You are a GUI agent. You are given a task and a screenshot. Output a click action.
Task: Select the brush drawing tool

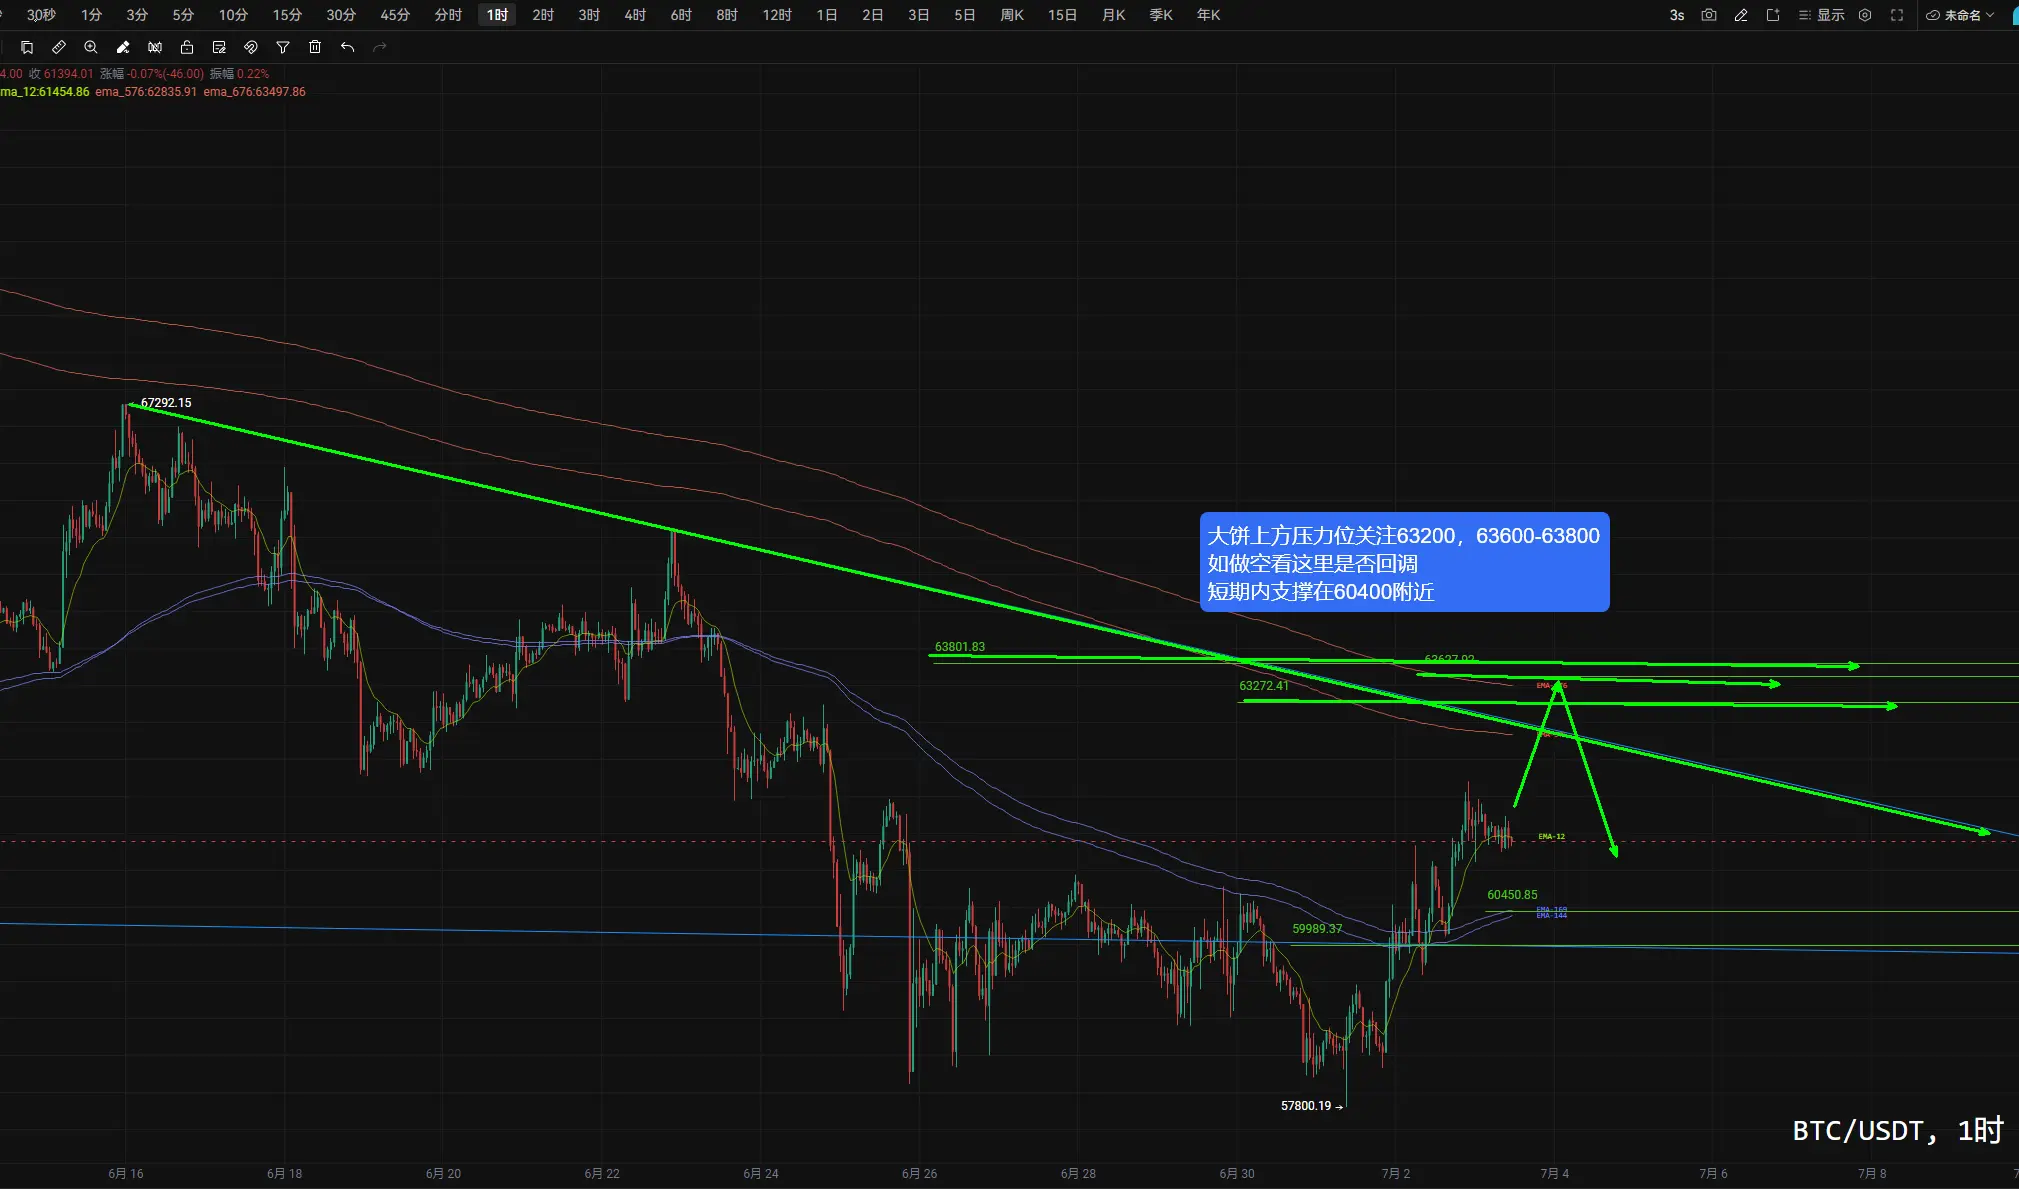tap(123, 47)
